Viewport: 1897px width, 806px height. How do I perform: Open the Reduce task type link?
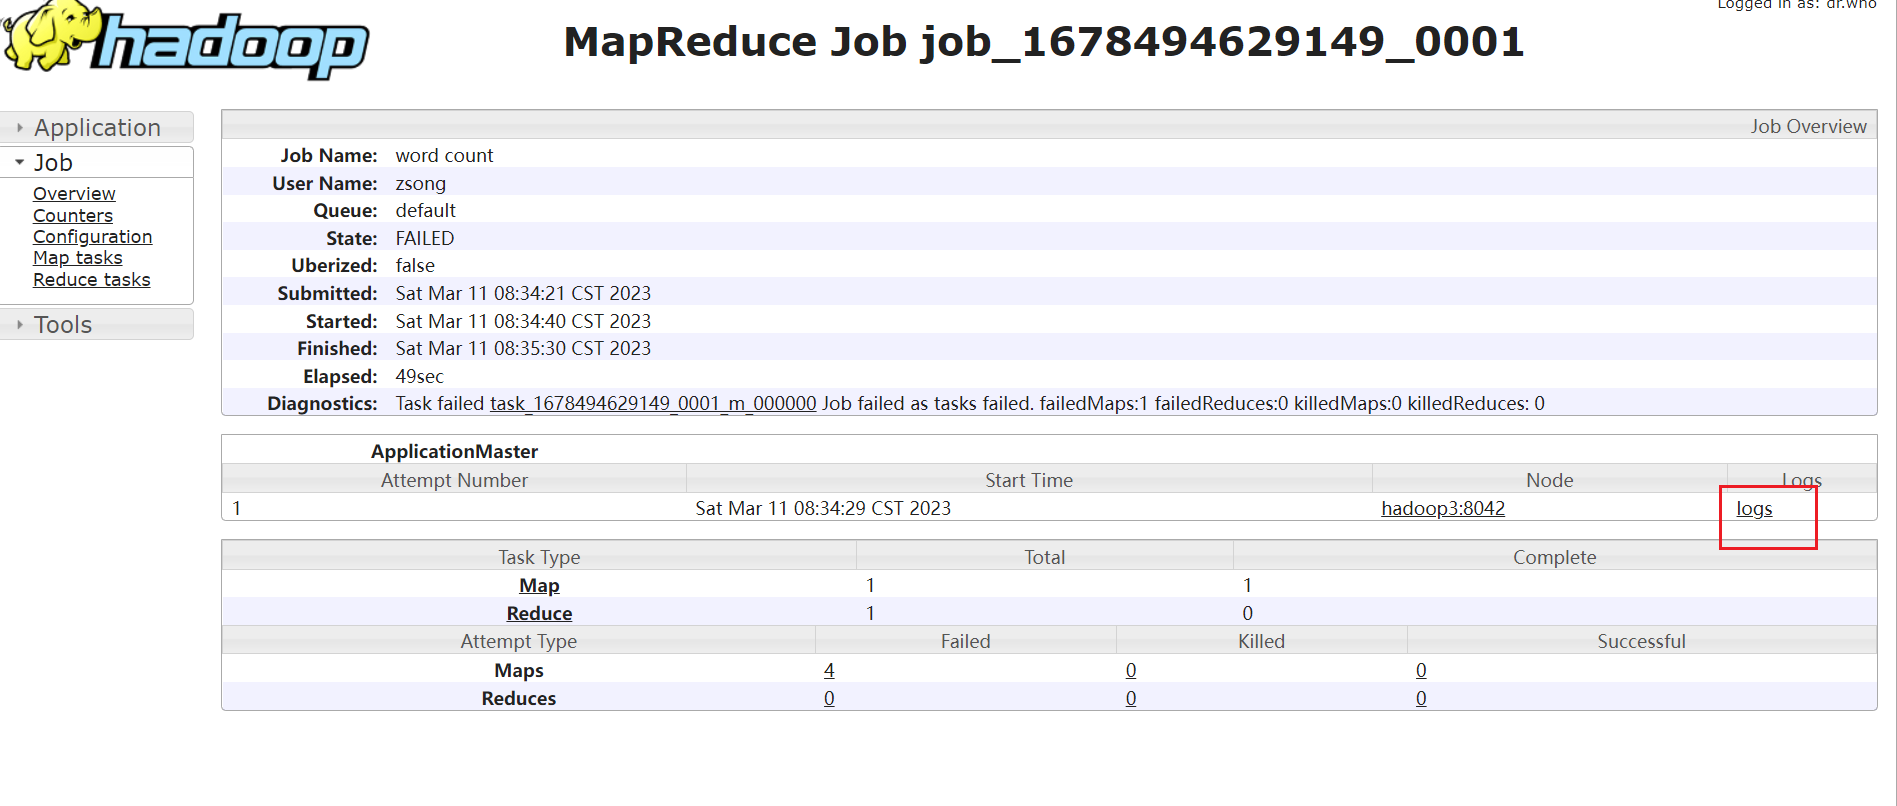click(x=539, y=613)
